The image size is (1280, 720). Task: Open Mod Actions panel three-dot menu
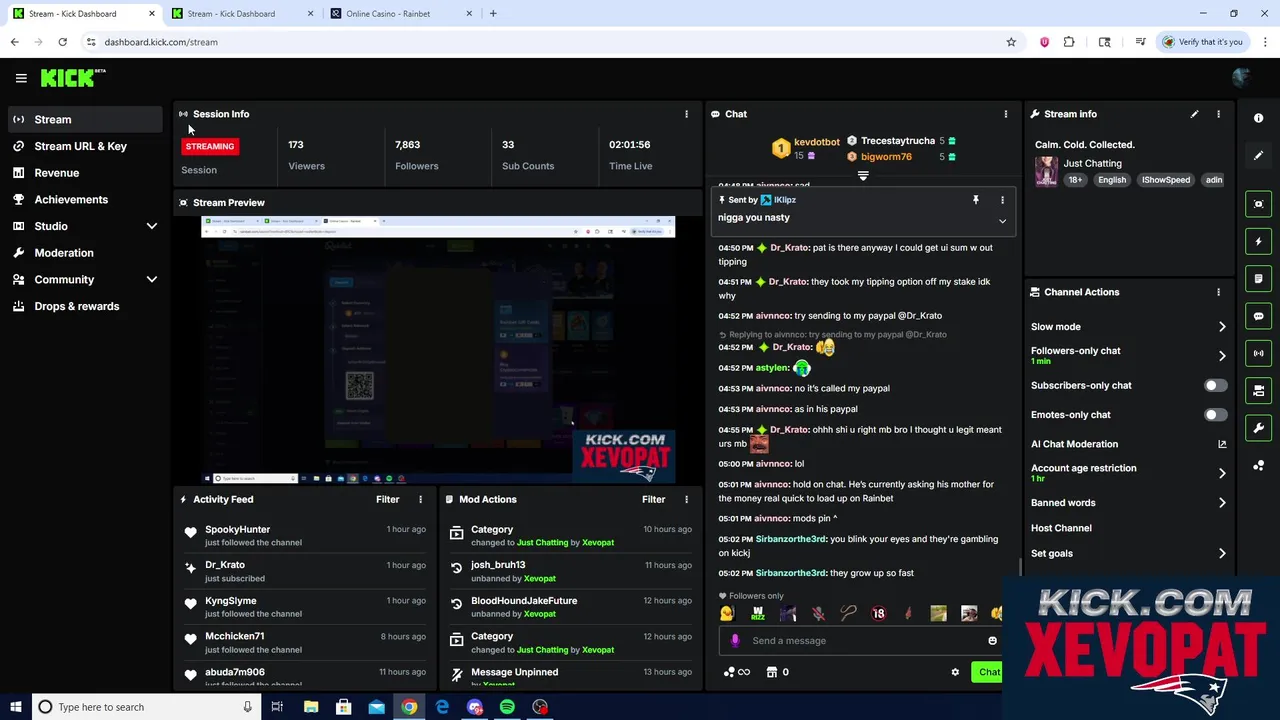tap(686, 499)
